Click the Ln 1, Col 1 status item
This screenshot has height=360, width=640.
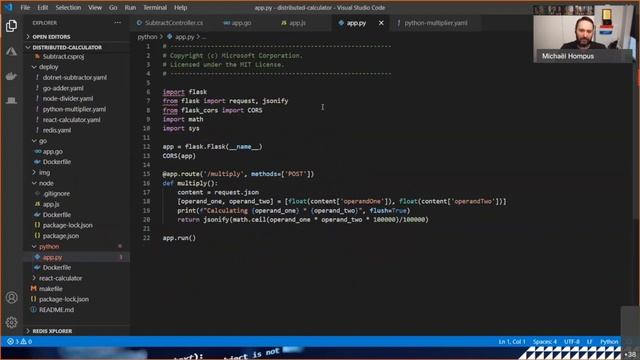point(512,341)
